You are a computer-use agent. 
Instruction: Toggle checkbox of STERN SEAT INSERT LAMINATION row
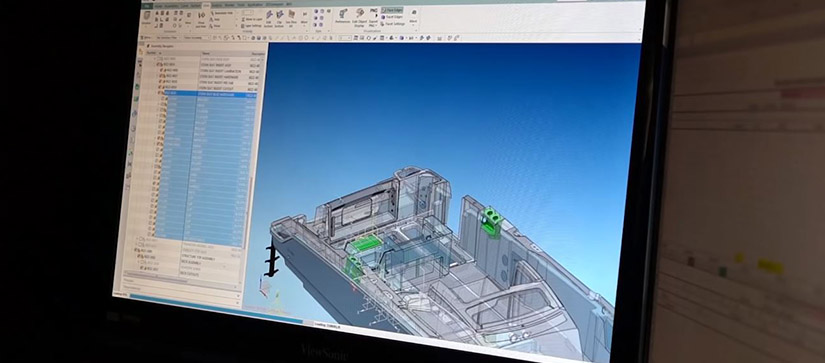(x=161, y=70)
